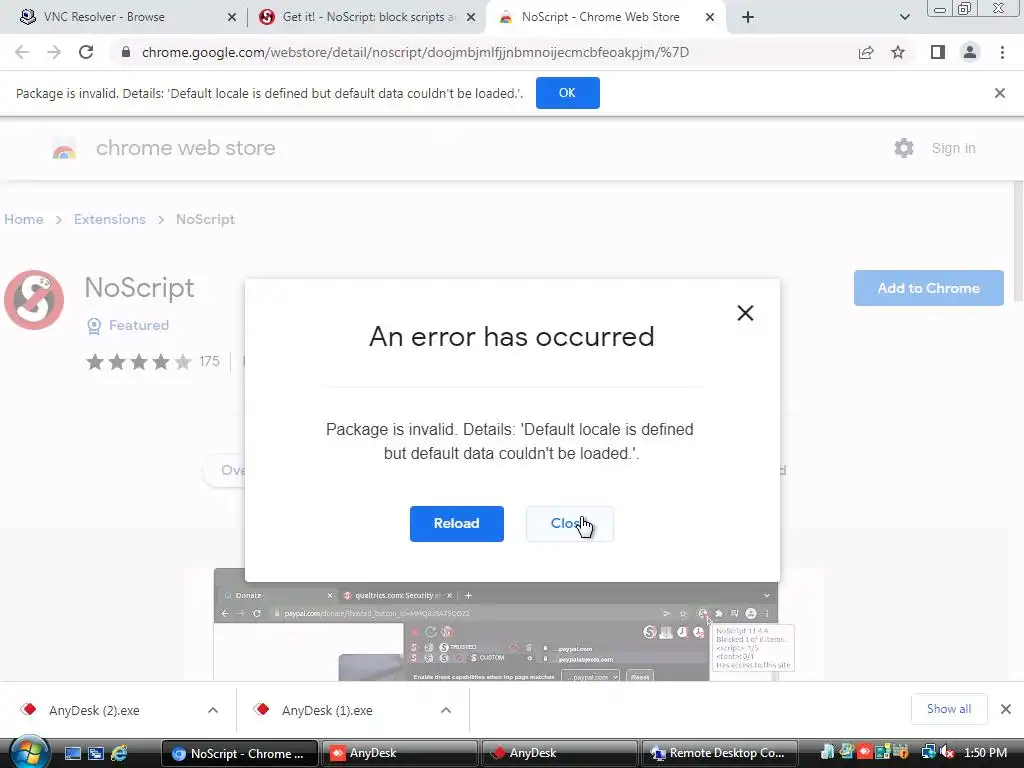The width and height of the screenshot is (1024, 768).
Task: Open the tab search dropdown arrow
Action: [x=904, y=17]
